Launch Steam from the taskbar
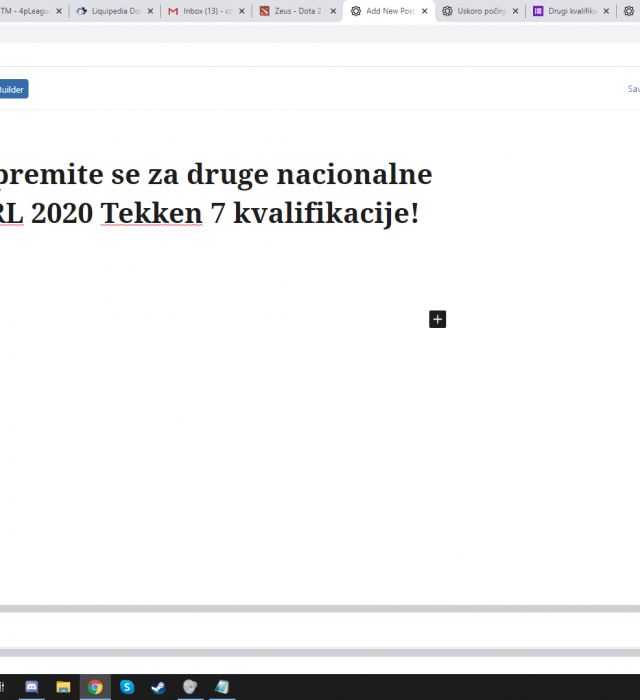 158,687
